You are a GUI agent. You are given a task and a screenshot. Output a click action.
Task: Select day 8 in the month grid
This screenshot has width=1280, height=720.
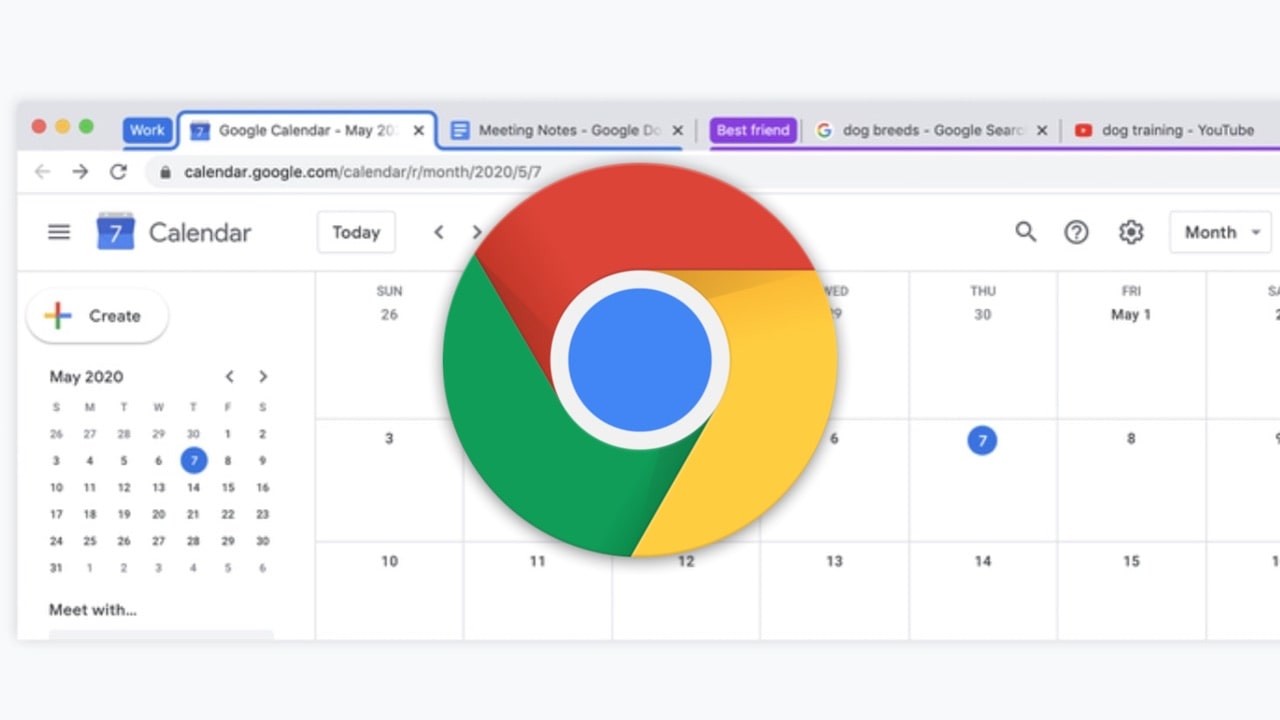pos(1131,438)
